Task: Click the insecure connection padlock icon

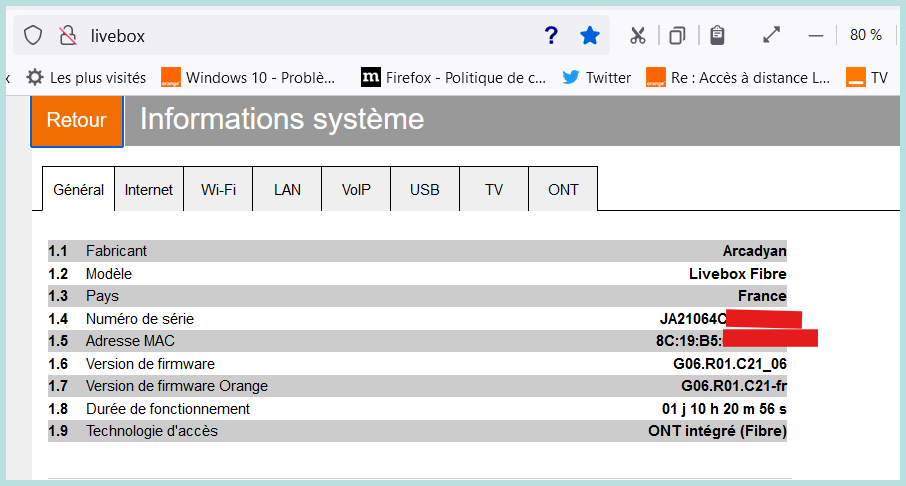Action: tap(67, 35)
